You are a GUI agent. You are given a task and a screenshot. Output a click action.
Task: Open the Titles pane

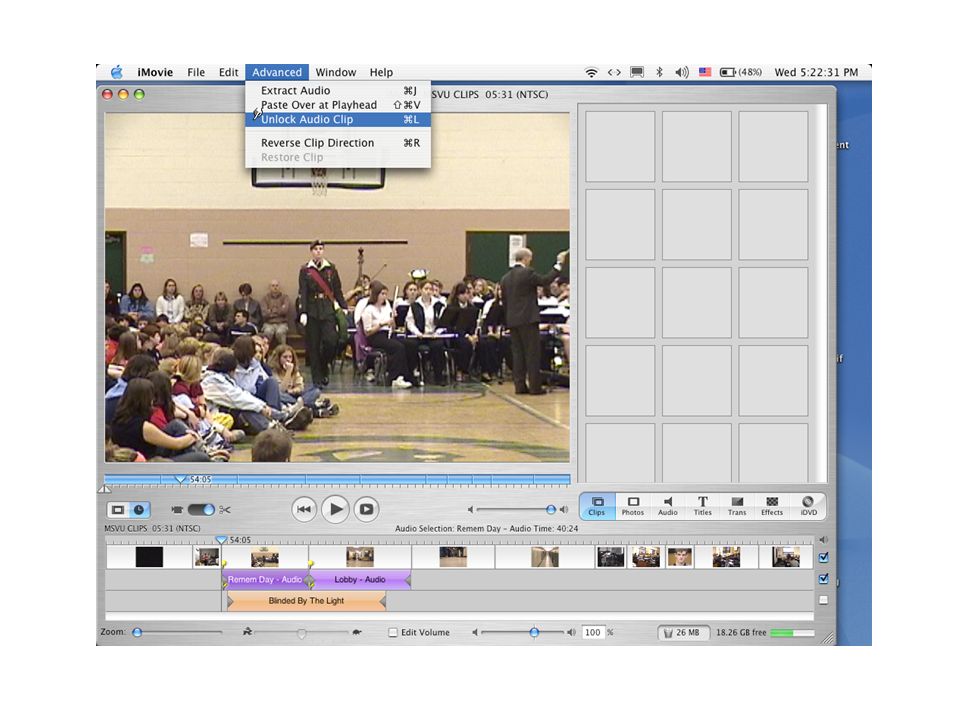point(702,506)
